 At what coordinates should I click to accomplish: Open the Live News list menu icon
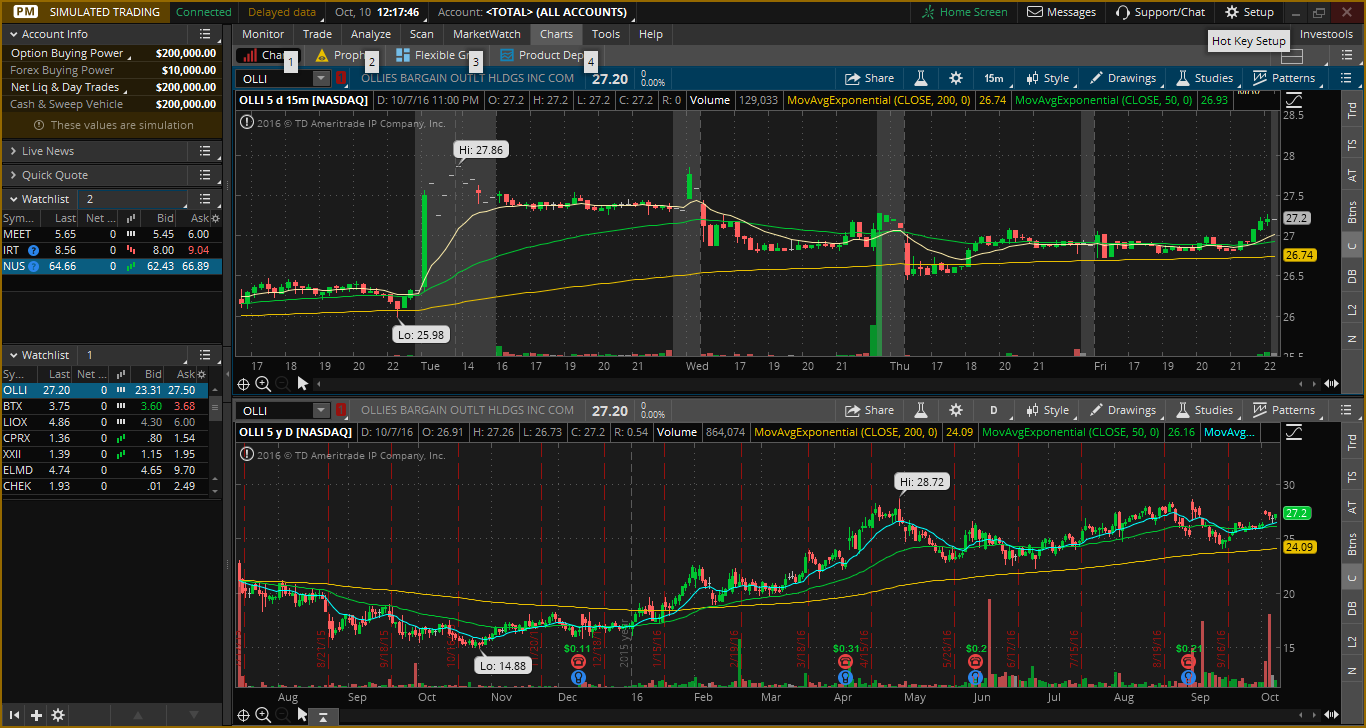204,151
